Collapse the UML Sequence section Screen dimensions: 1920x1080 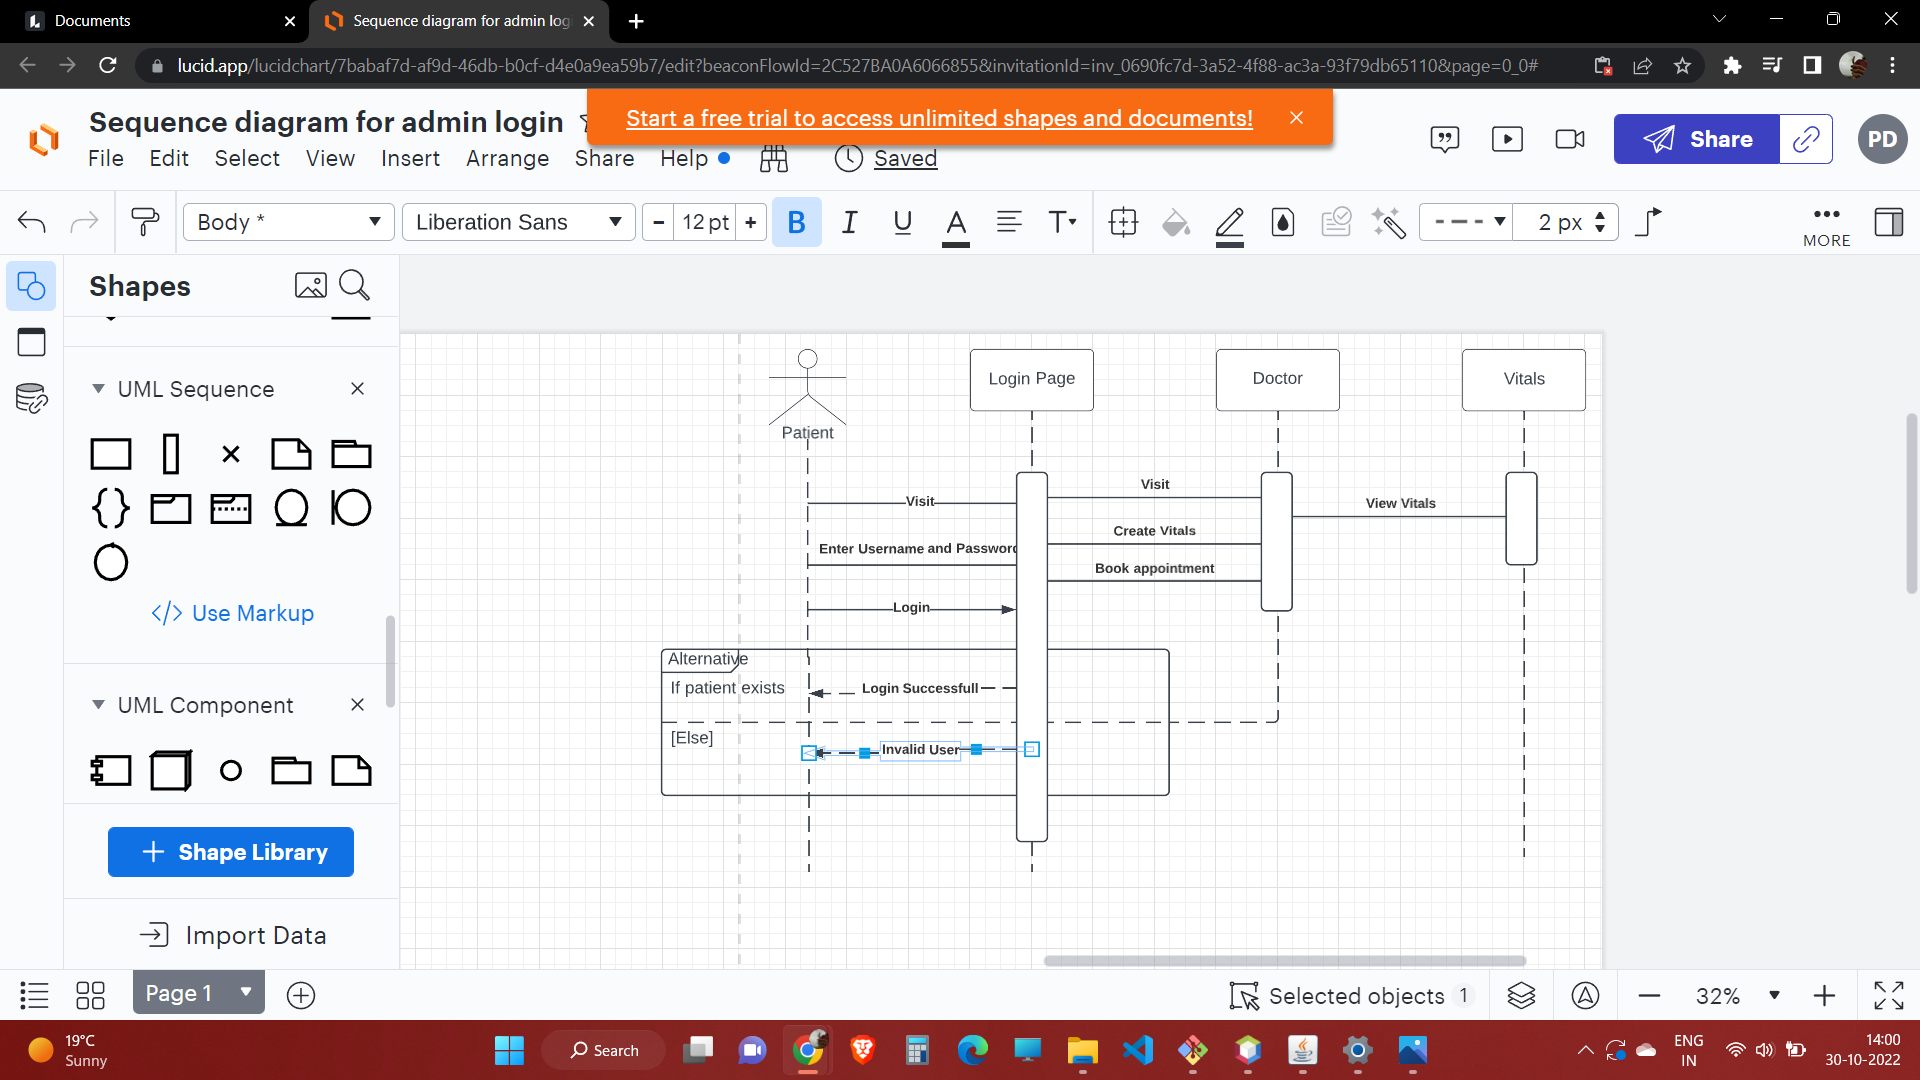coord(98,389)
